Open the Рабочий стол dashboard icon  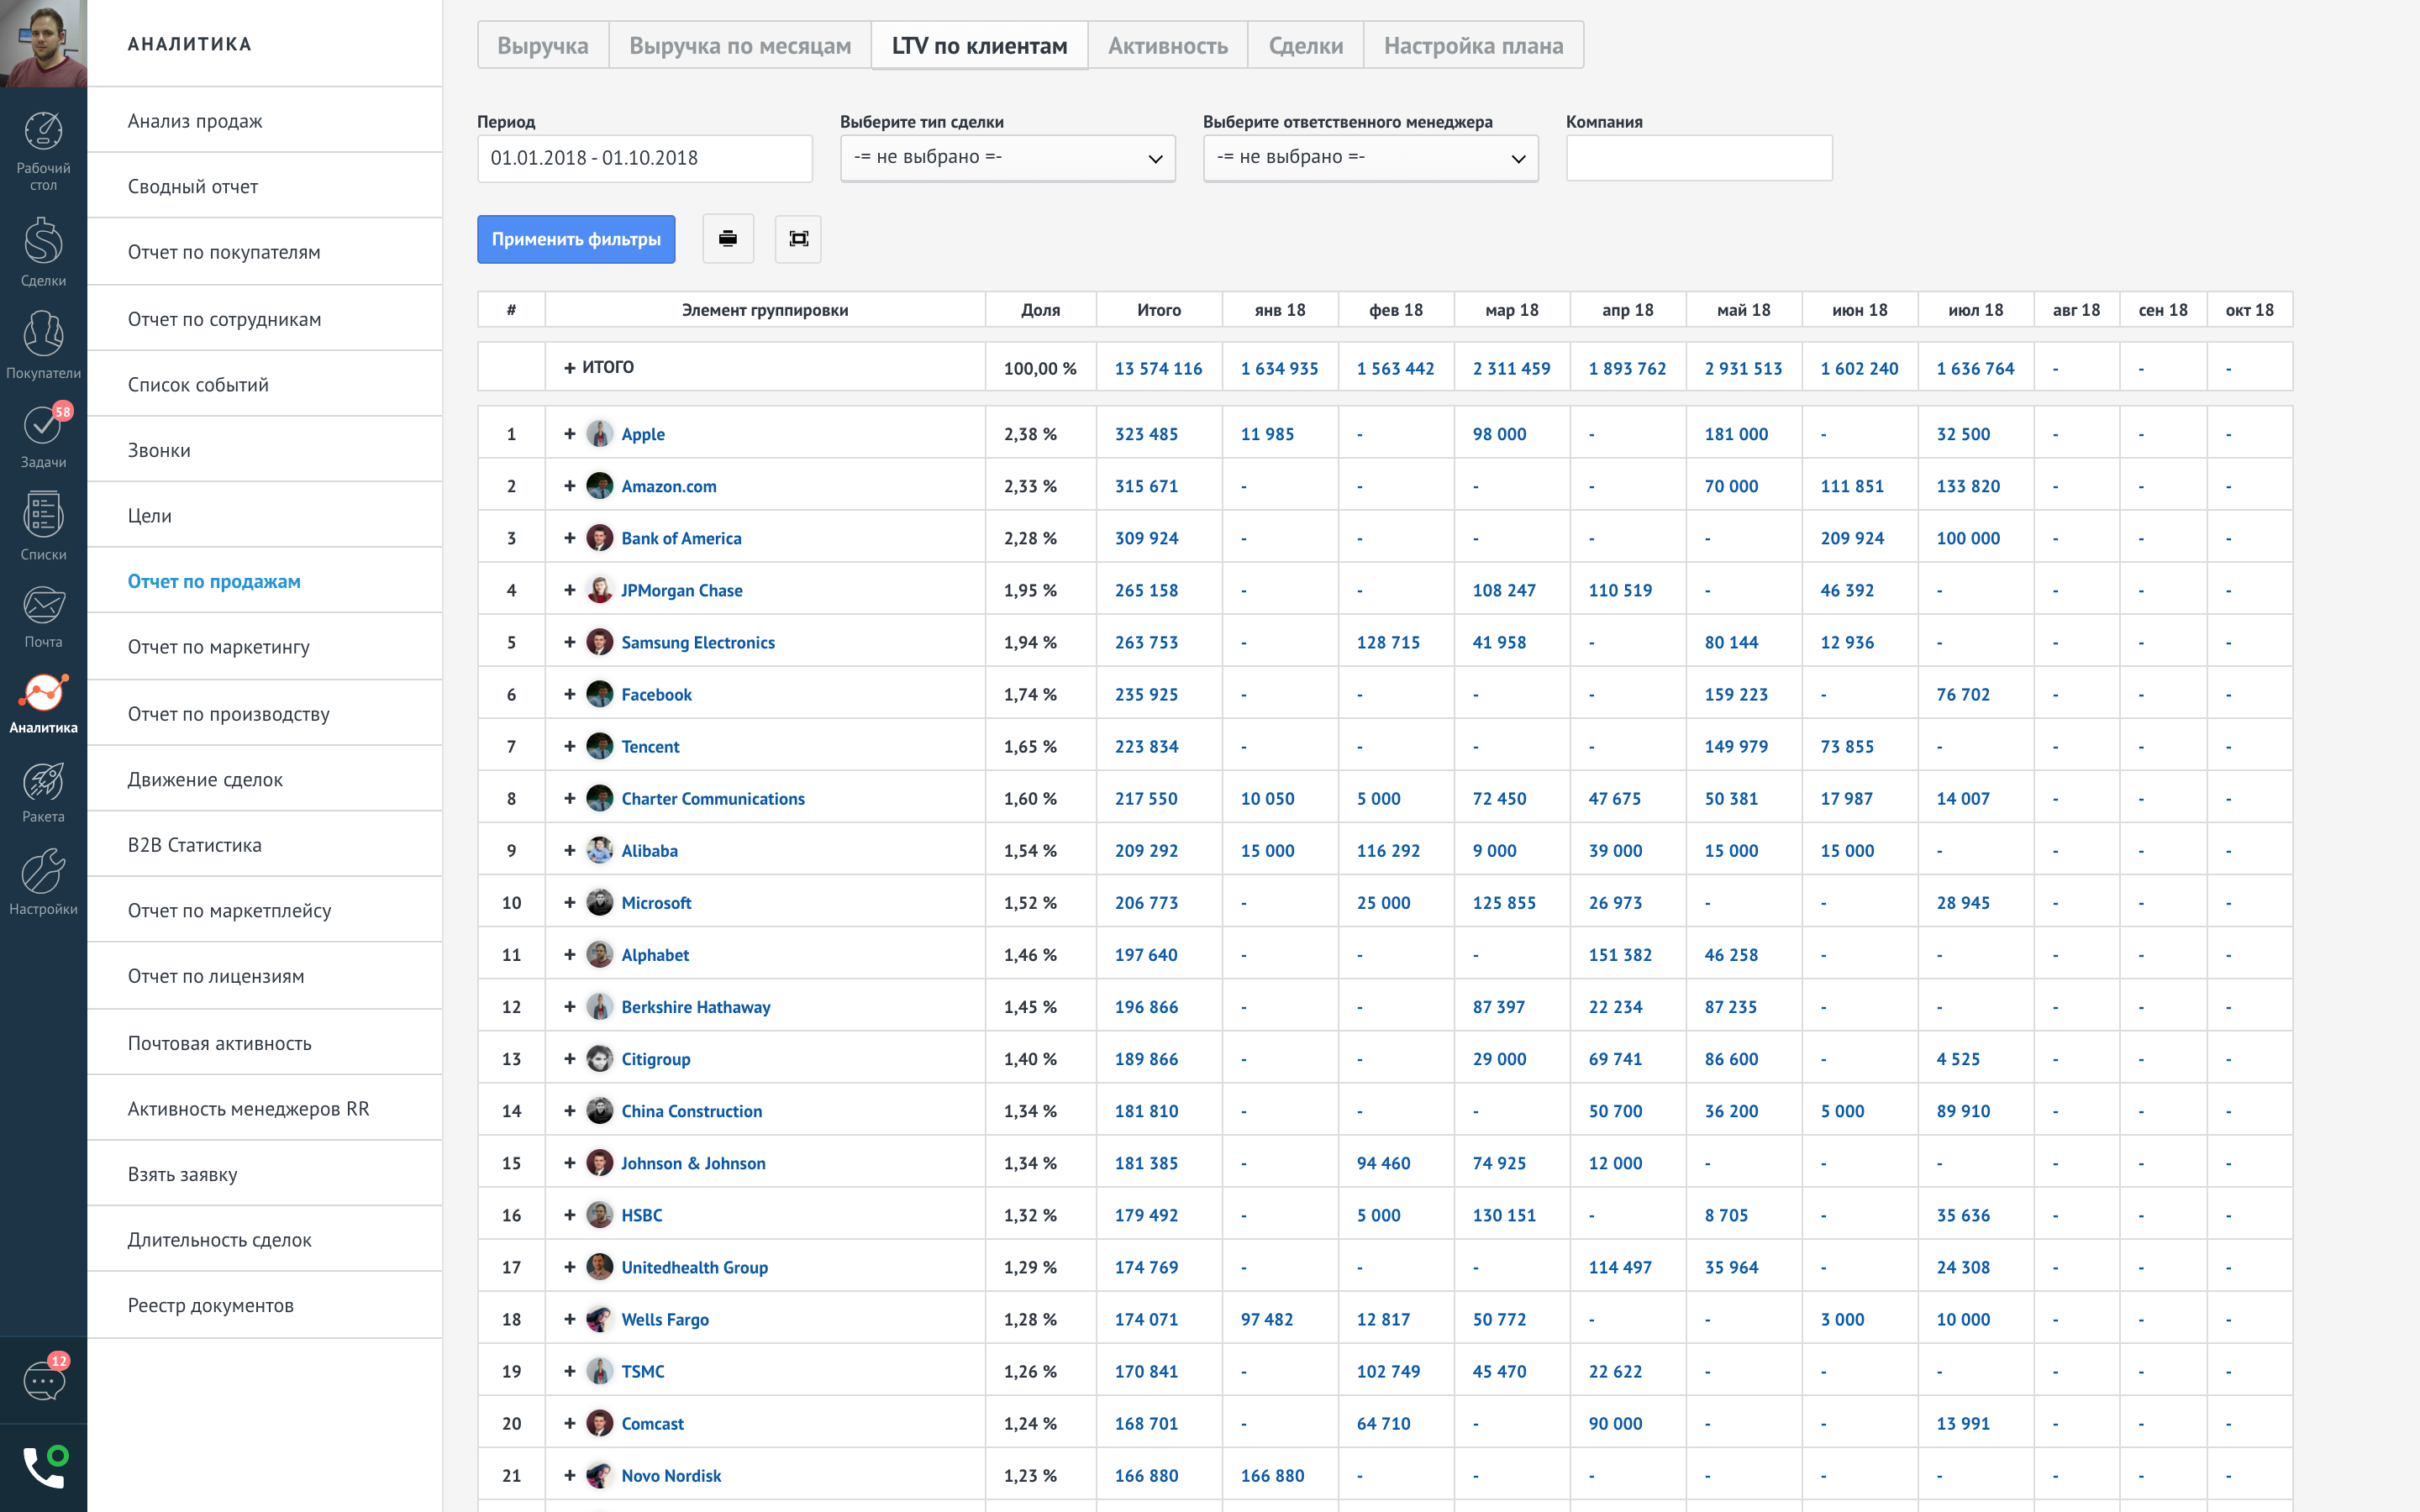pos(43,131)
